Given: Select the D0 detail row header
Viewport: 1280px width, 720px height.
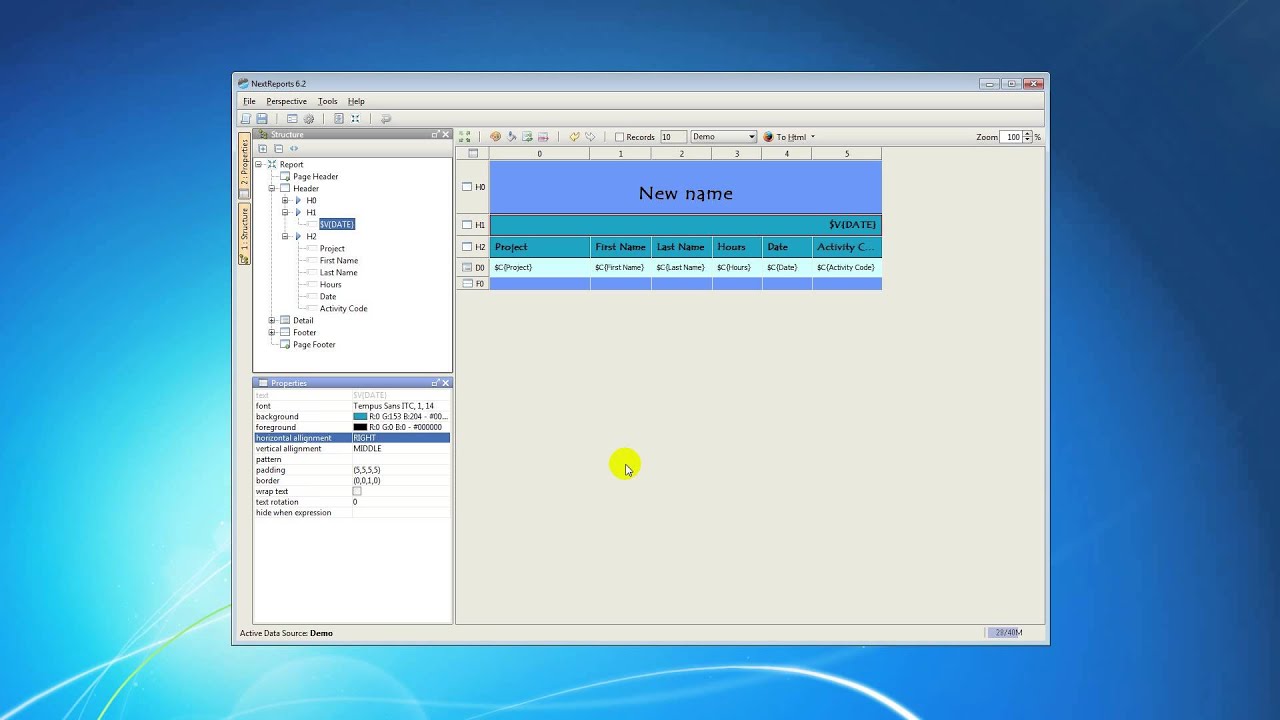Looking at the screenshot, I should tap(473, 268).
